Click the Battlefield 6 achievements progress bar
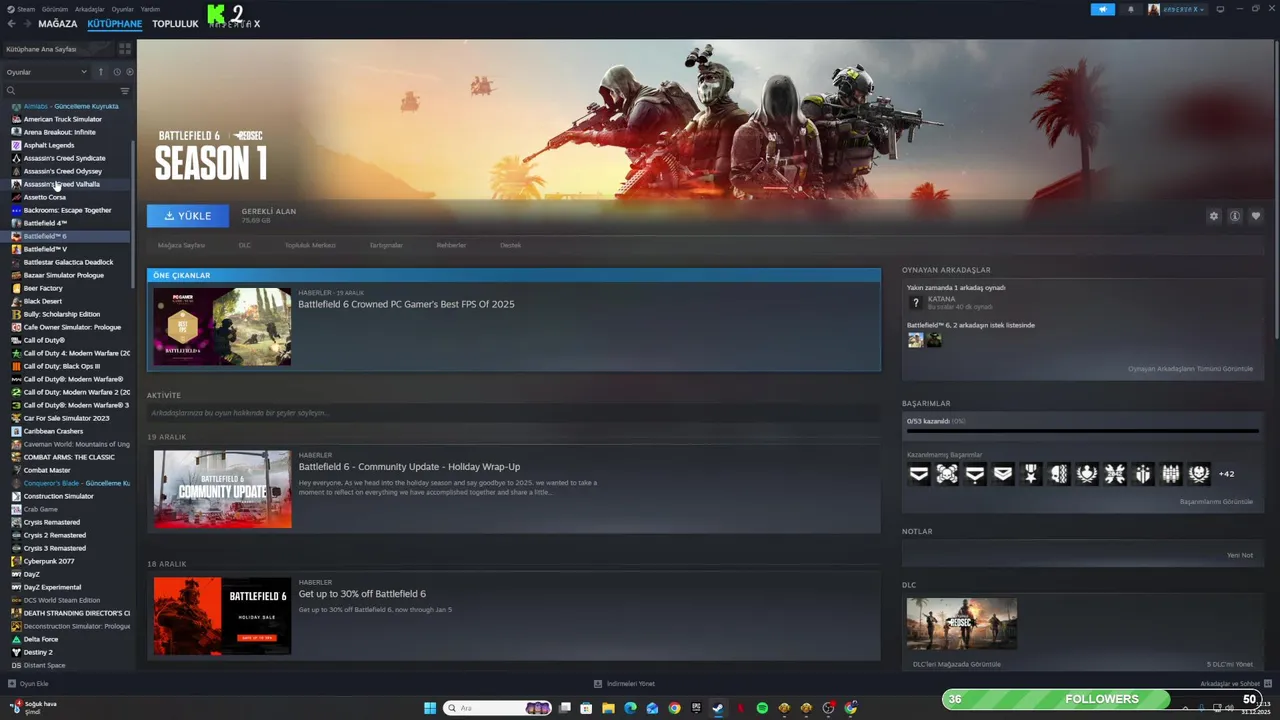 [x=1082, y=431]
